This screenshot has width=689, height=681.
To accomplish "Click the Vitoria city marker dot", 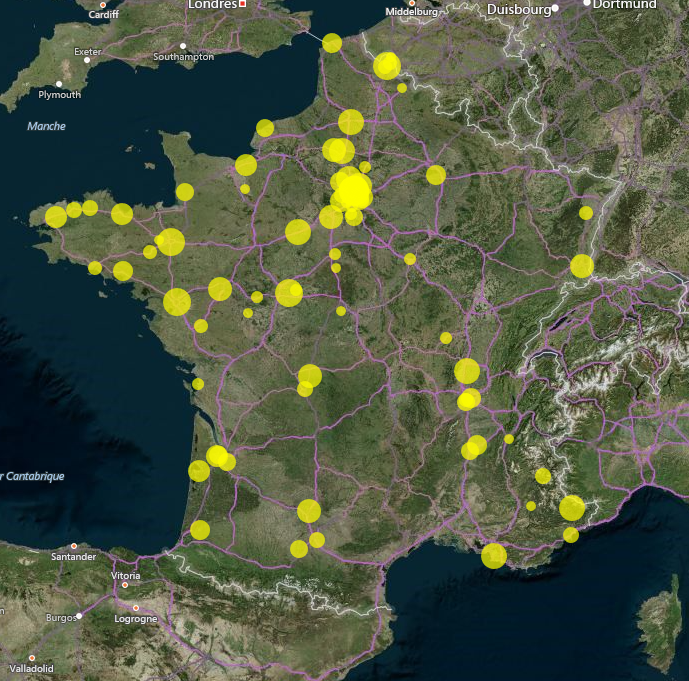I will 125,585.
